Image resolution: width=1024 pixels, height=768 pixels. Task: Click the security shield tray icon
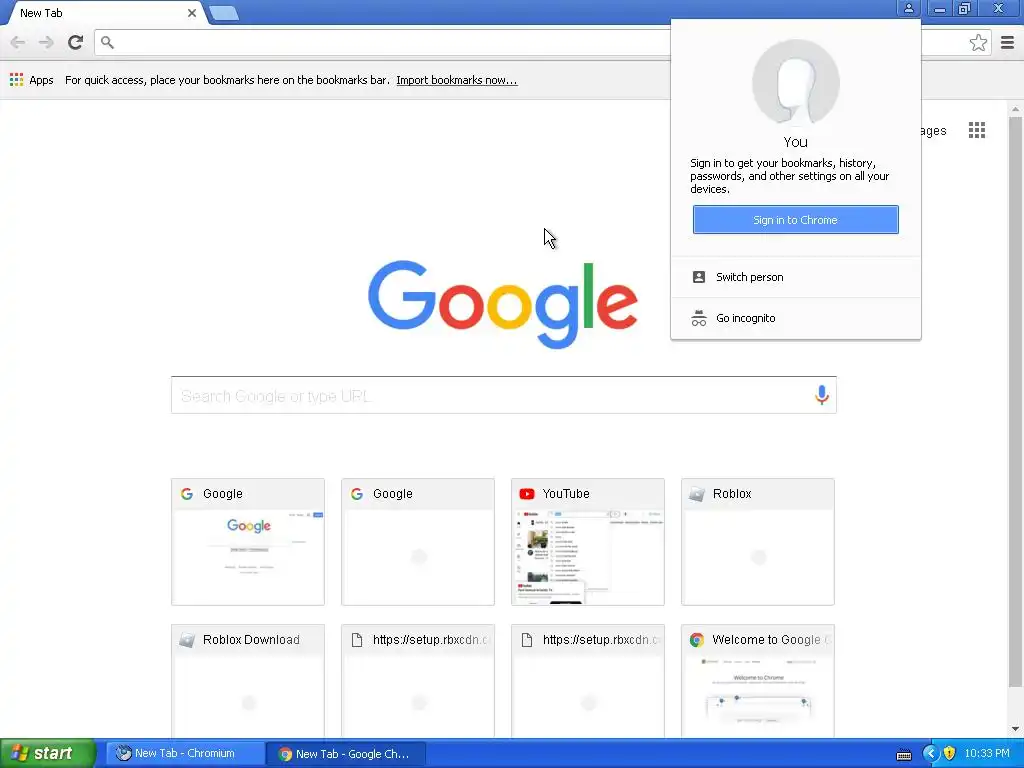pos(949,754)
